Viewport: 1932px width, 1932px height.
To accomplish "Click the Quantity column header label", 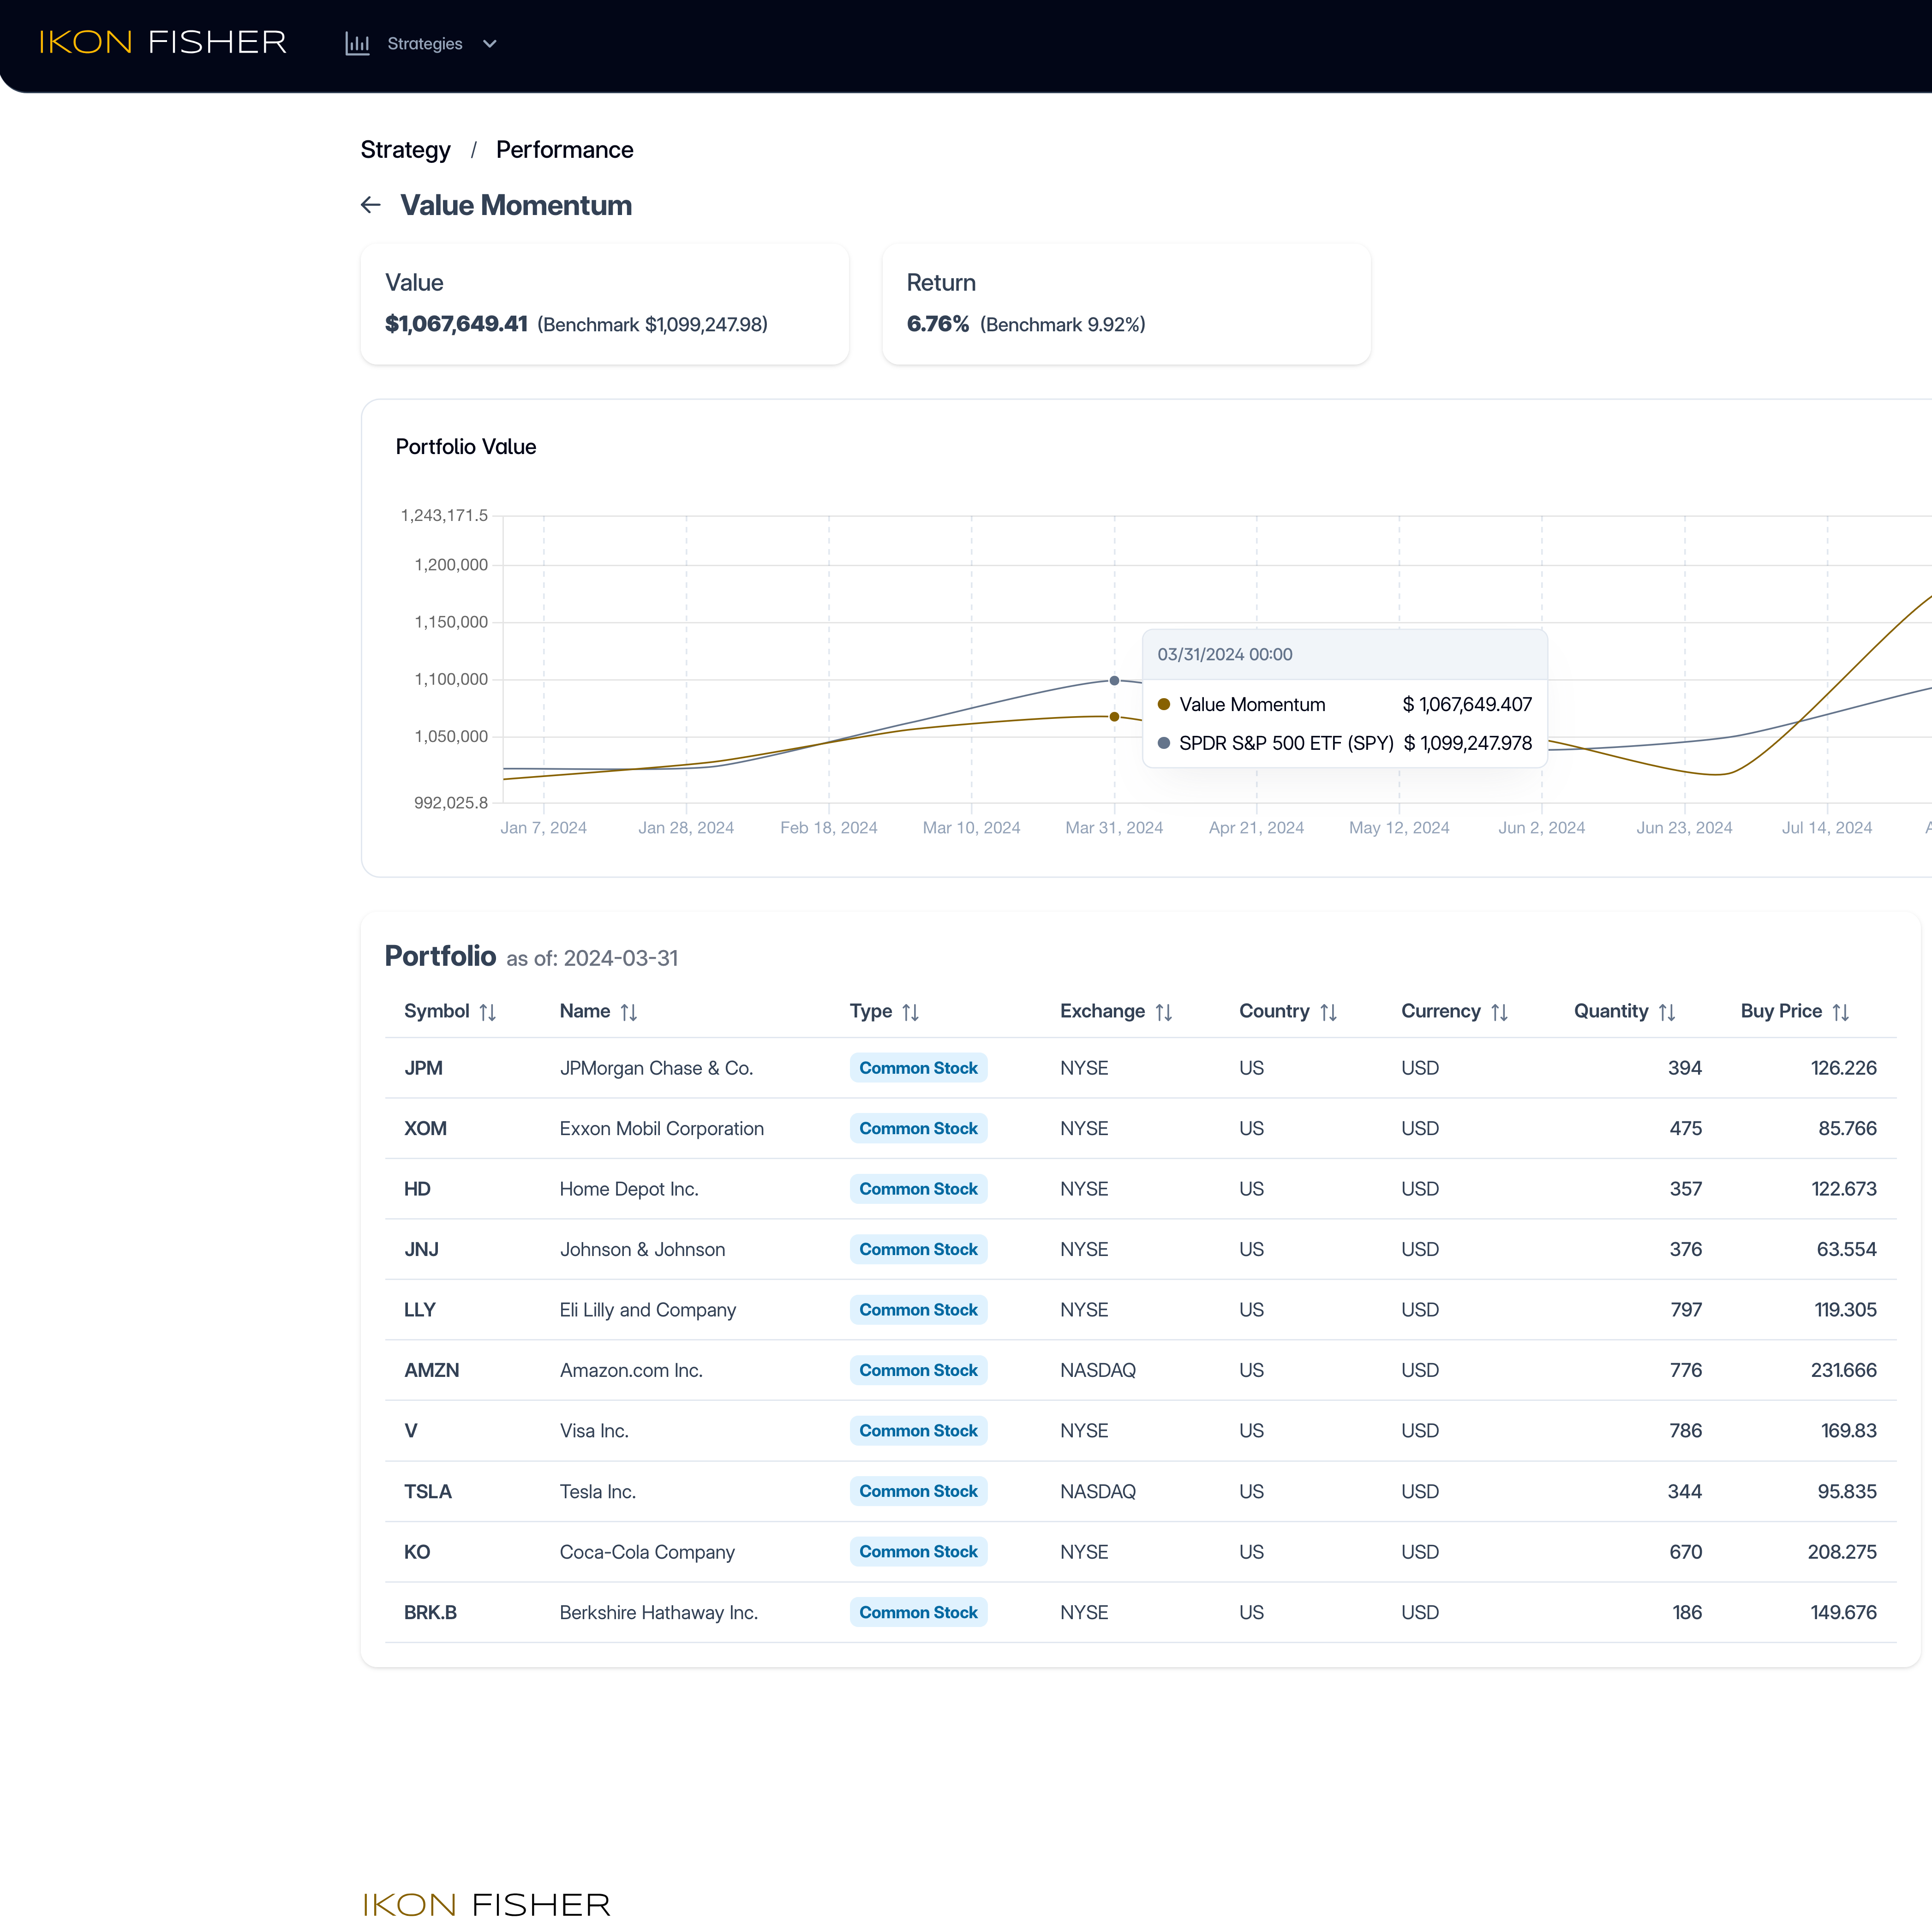I will pyautogui.click(x=1611, y=1011).
